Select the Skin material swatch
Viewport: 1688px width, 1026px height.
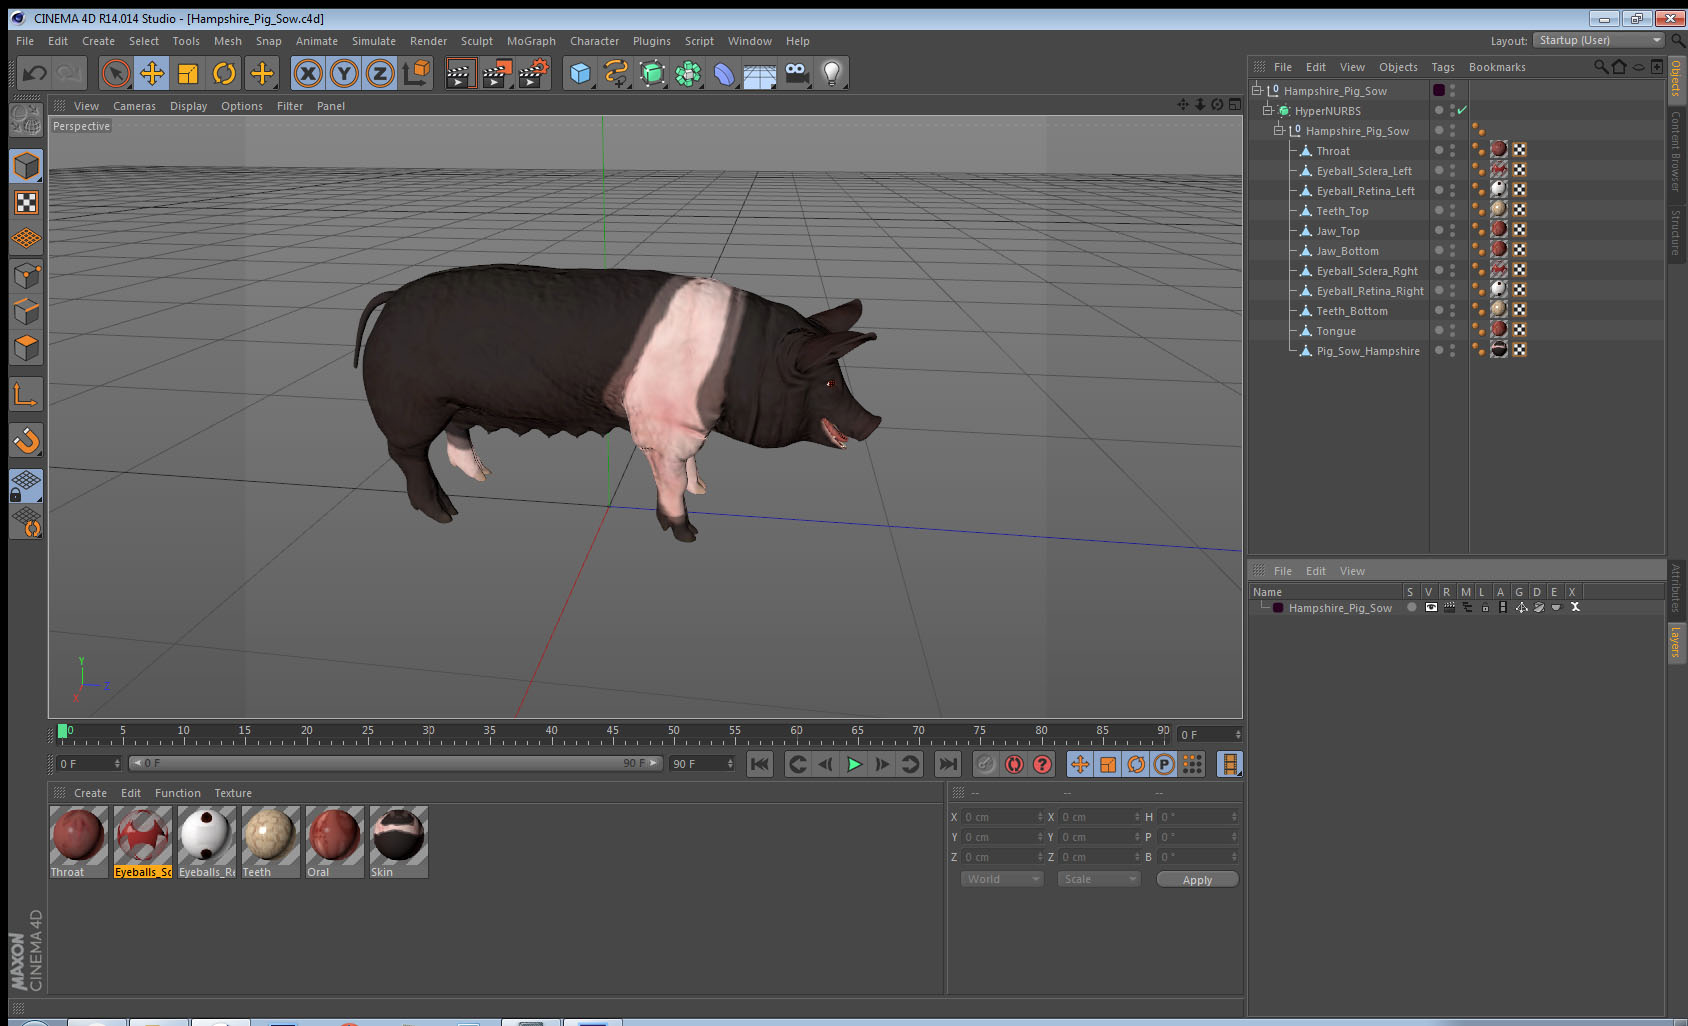pyautogui.click(x=398, y=842)
